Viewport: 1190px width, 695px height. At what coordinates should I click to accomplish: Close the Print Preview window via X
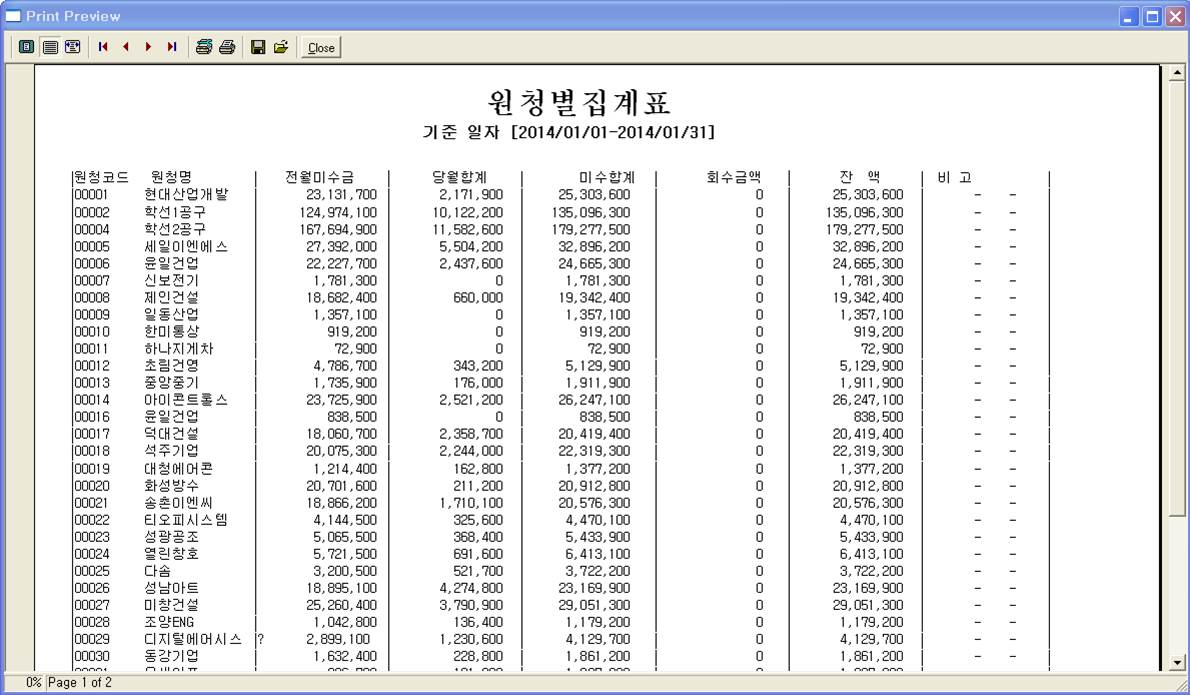coord(1175,17)
